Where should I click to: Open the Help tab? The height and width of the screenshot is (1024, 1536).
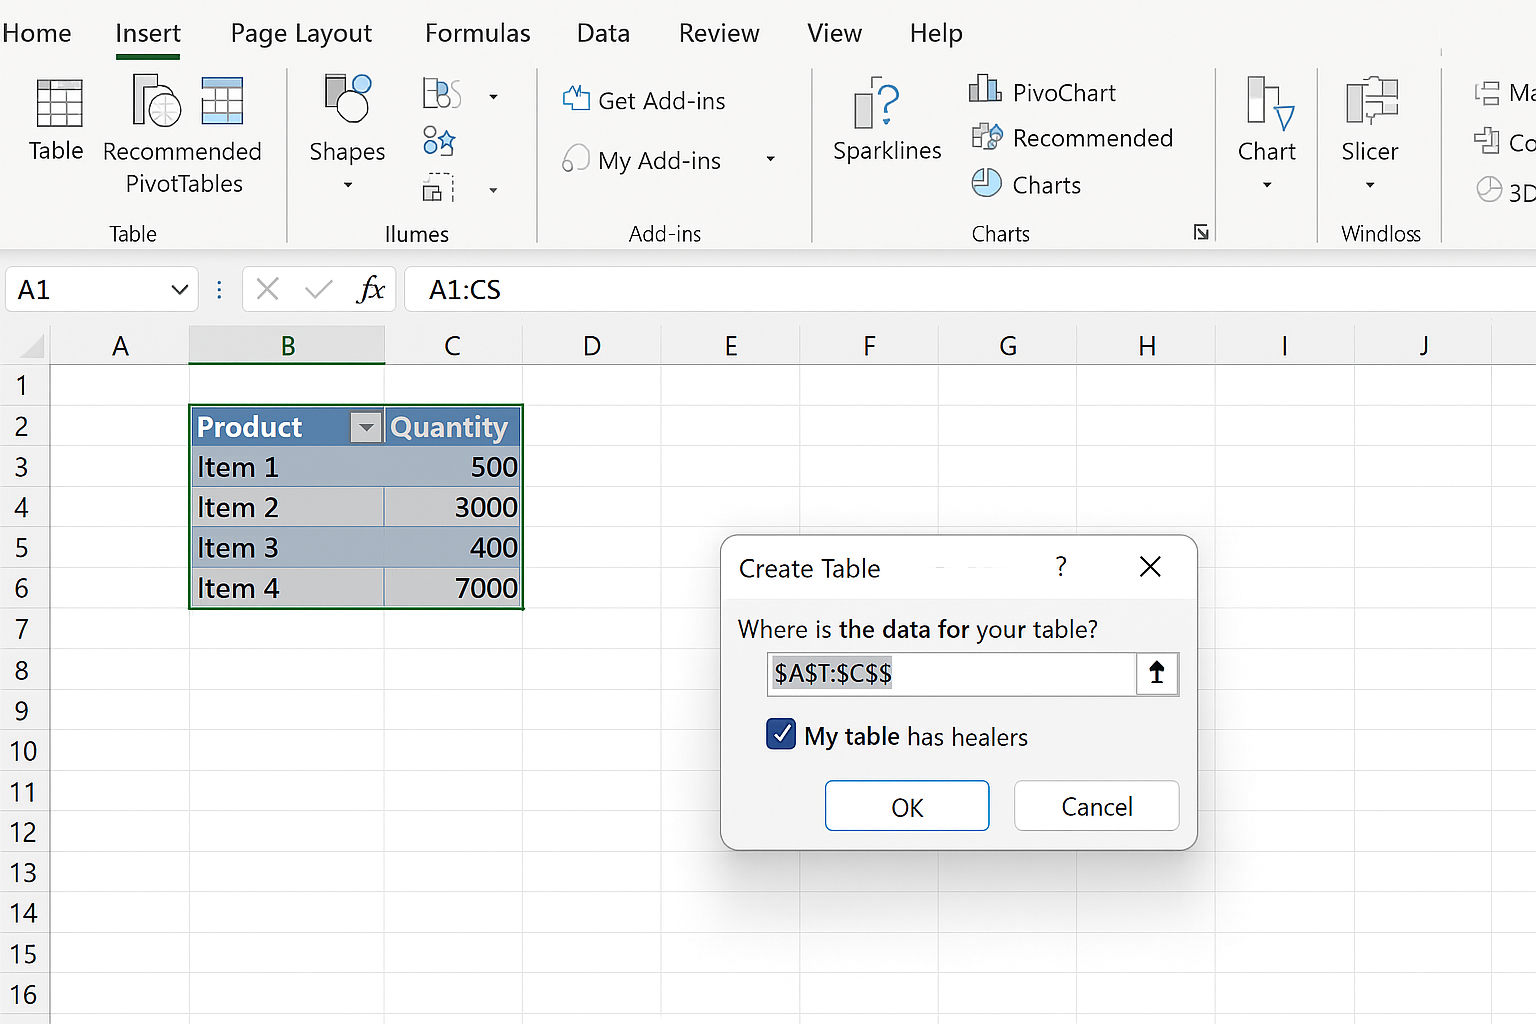pyautogui.click(x=936, y=33)
